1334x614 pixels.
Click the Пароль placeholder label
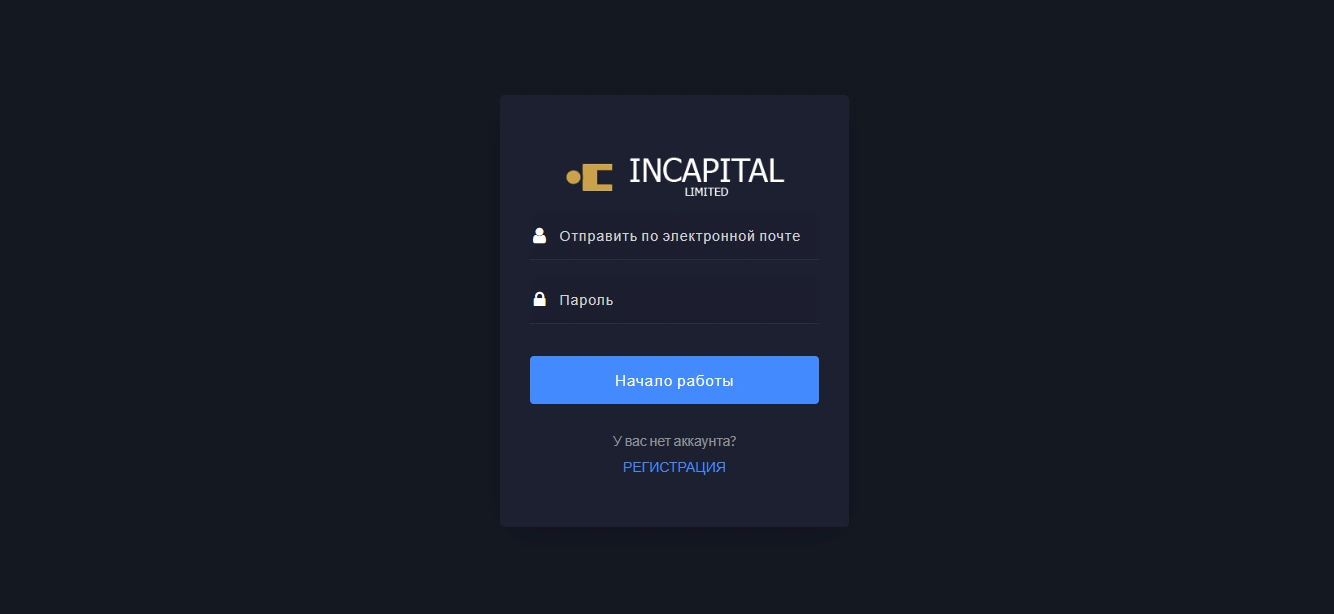(x=586, y=300)
